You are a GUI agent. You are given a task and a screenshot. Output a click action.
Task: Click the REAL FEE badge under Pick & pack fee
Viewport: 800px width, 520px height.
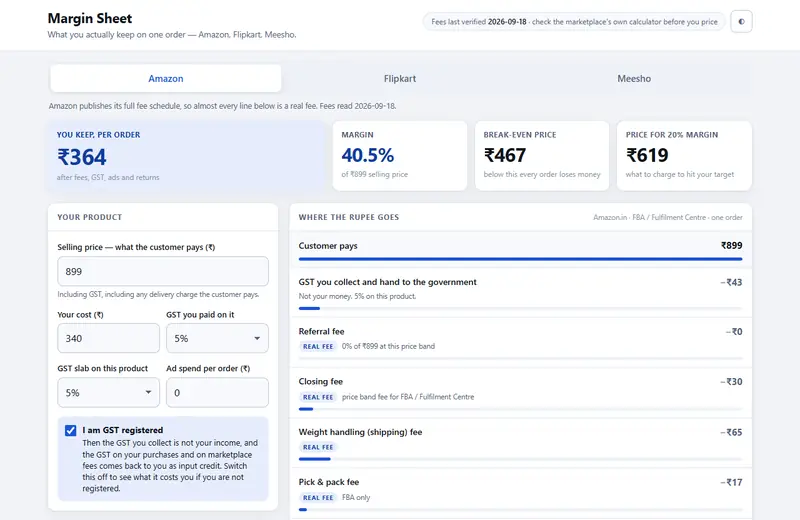point(318,498)
